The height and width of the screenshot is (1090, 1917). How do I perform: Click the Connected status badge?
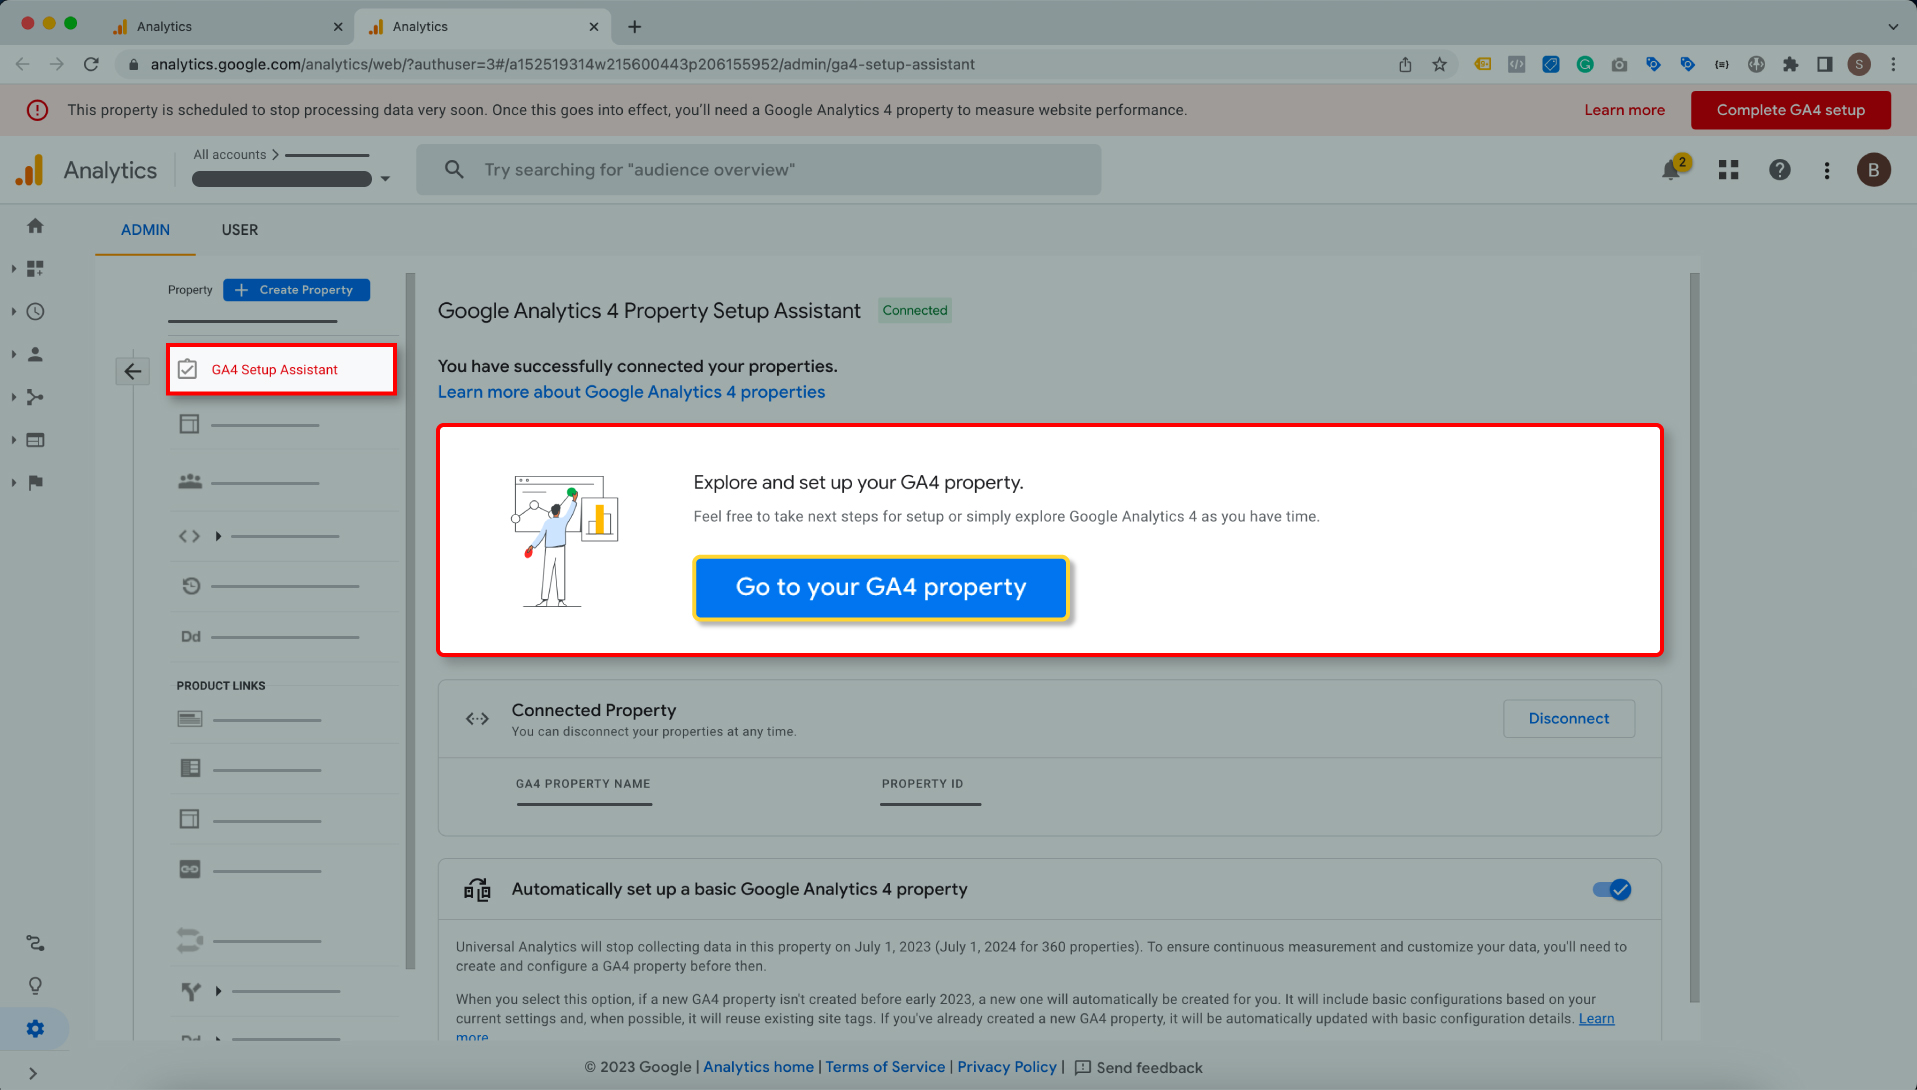pos(914,311)
